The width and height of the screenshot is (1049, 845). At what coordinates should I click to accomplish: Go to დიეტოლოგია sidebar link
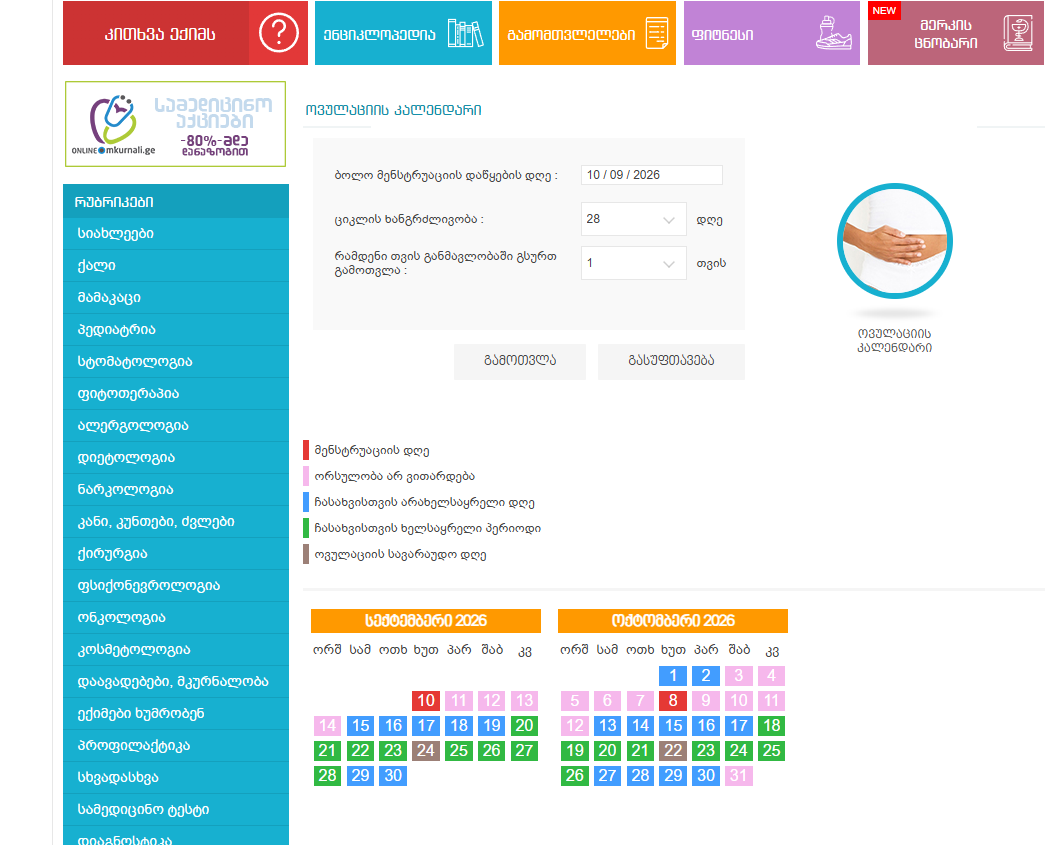coord(176,458)
